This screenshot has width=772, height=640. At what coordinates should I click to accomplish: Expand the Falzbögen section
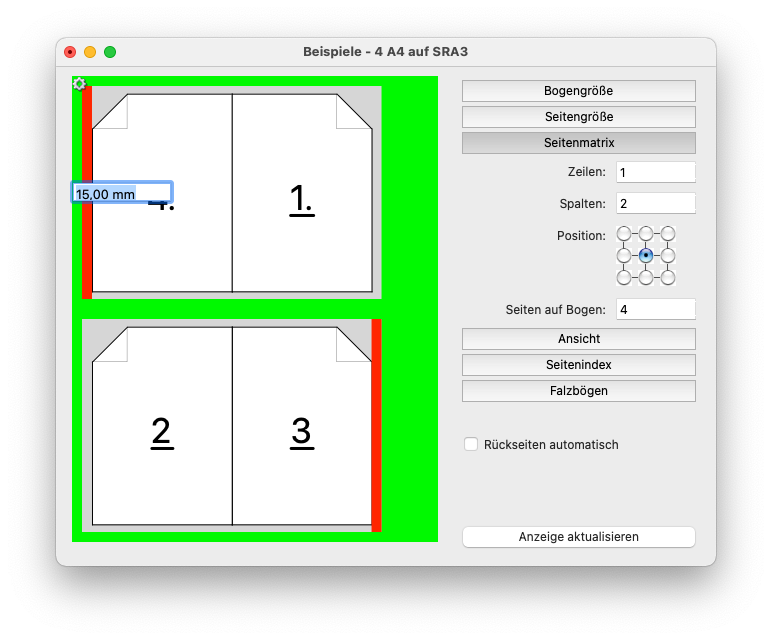point(579,391)
